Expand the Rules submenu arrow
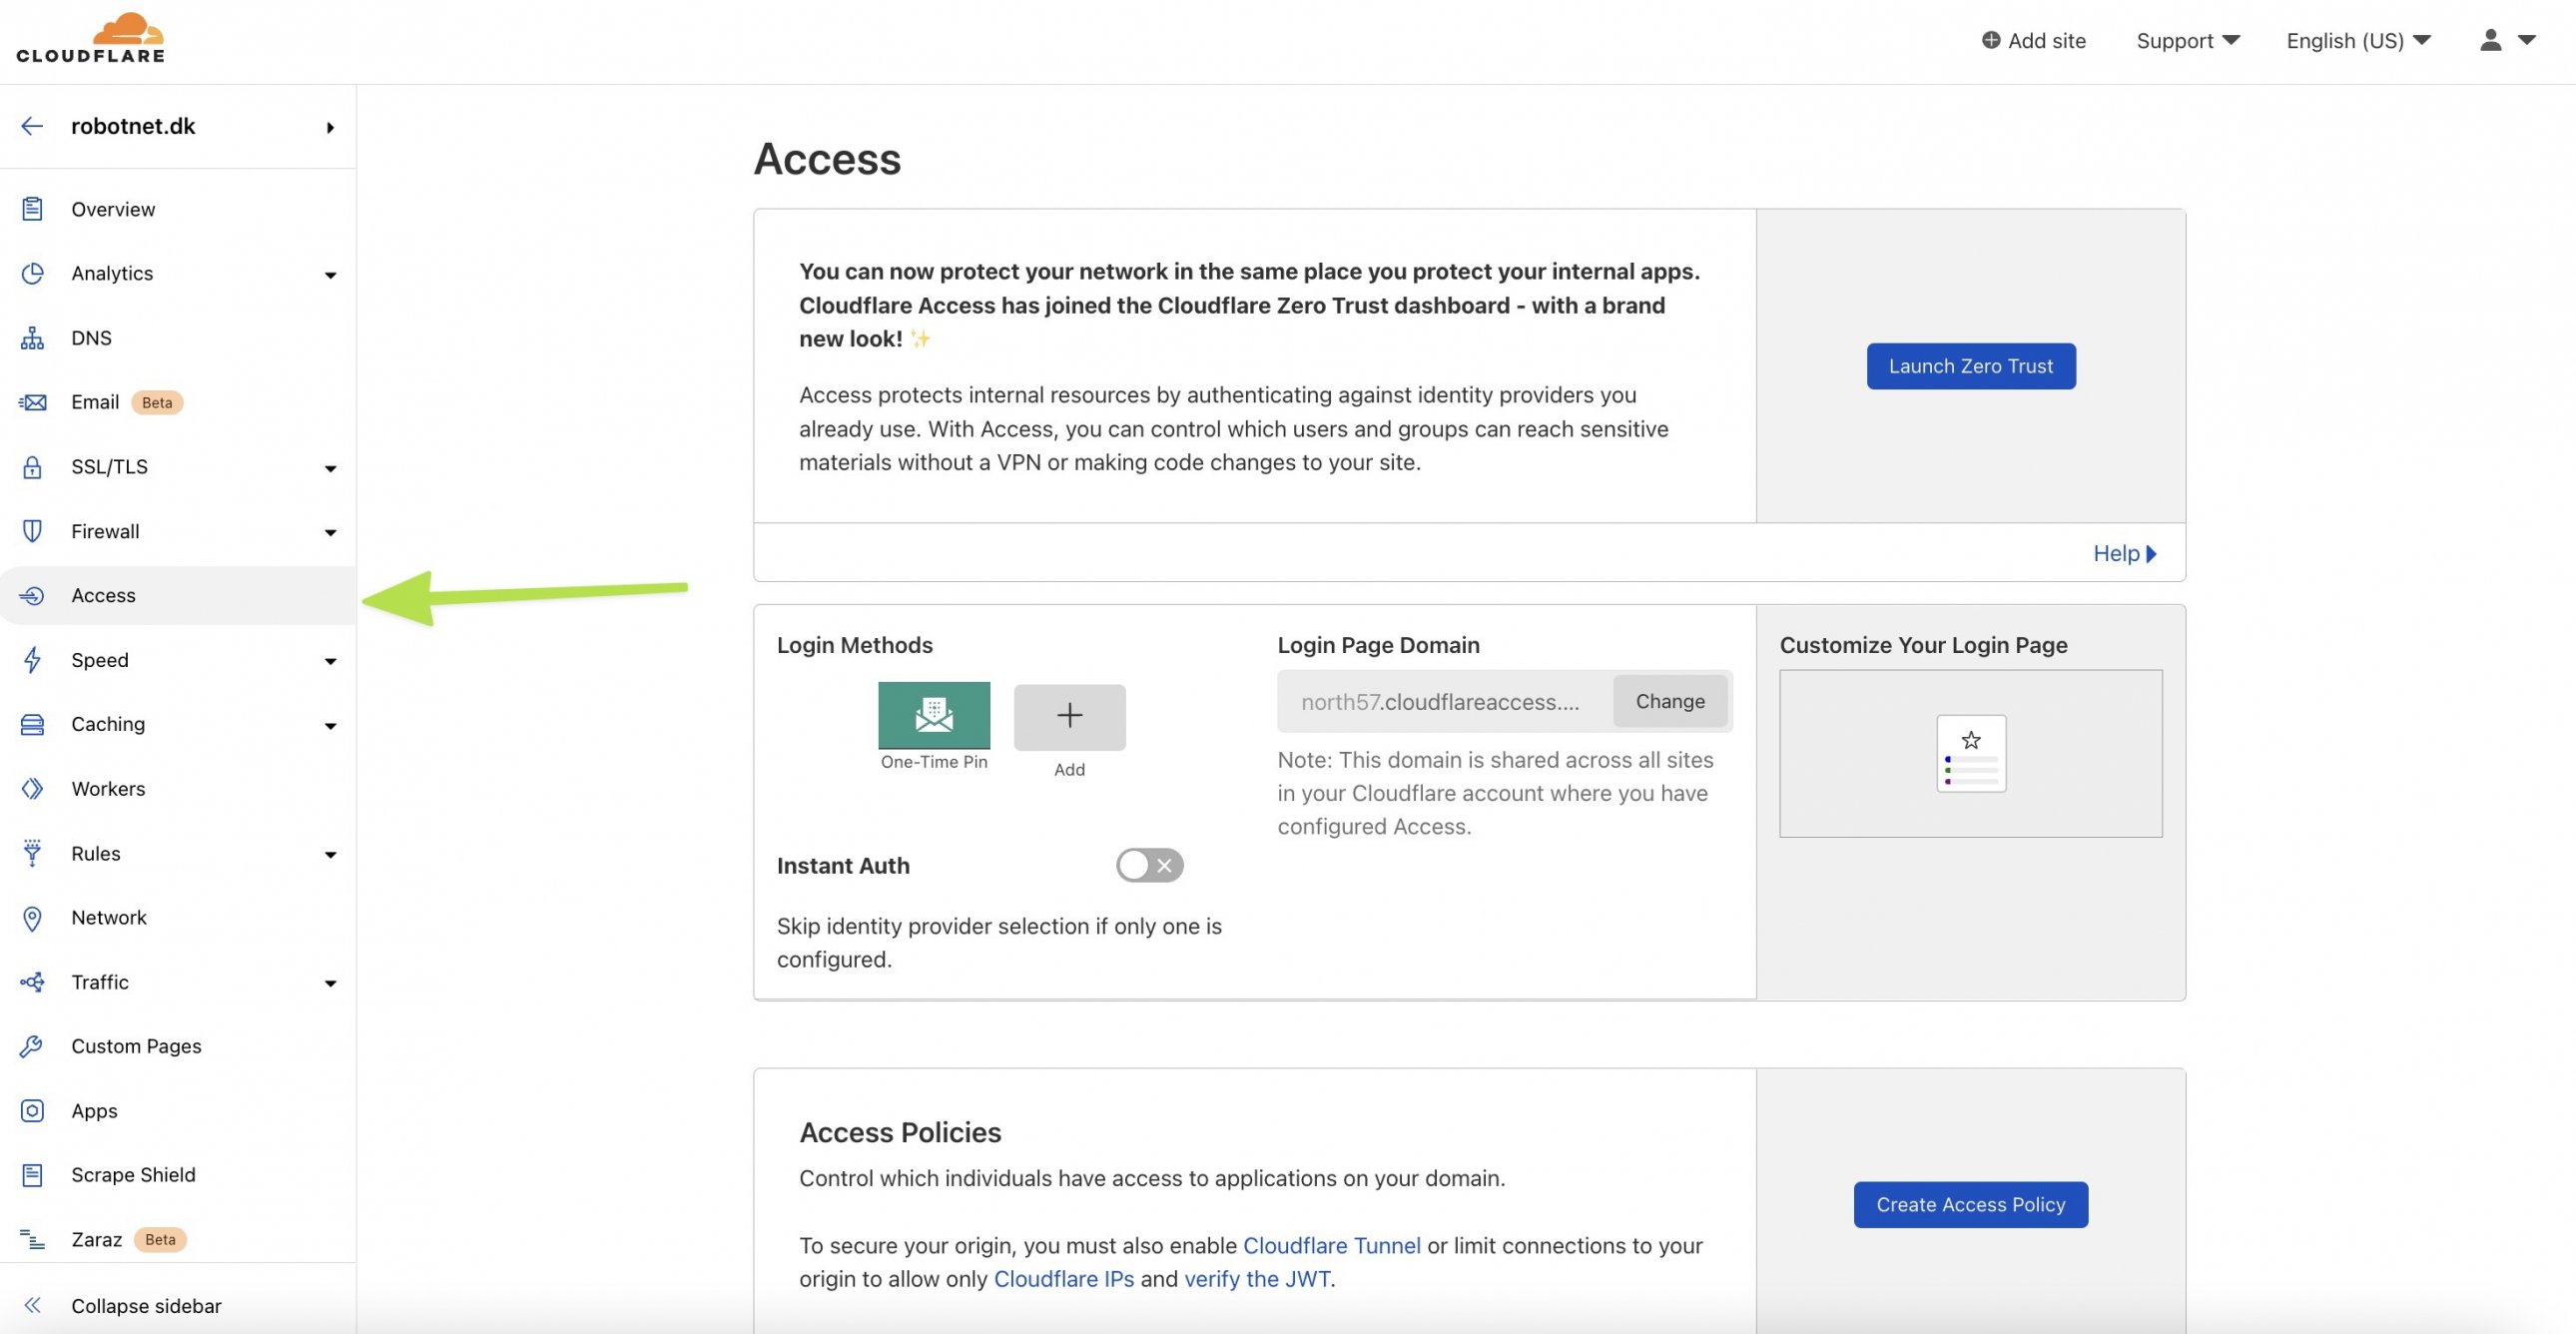The image size is (2576, 1334). (x=330, y=855)
